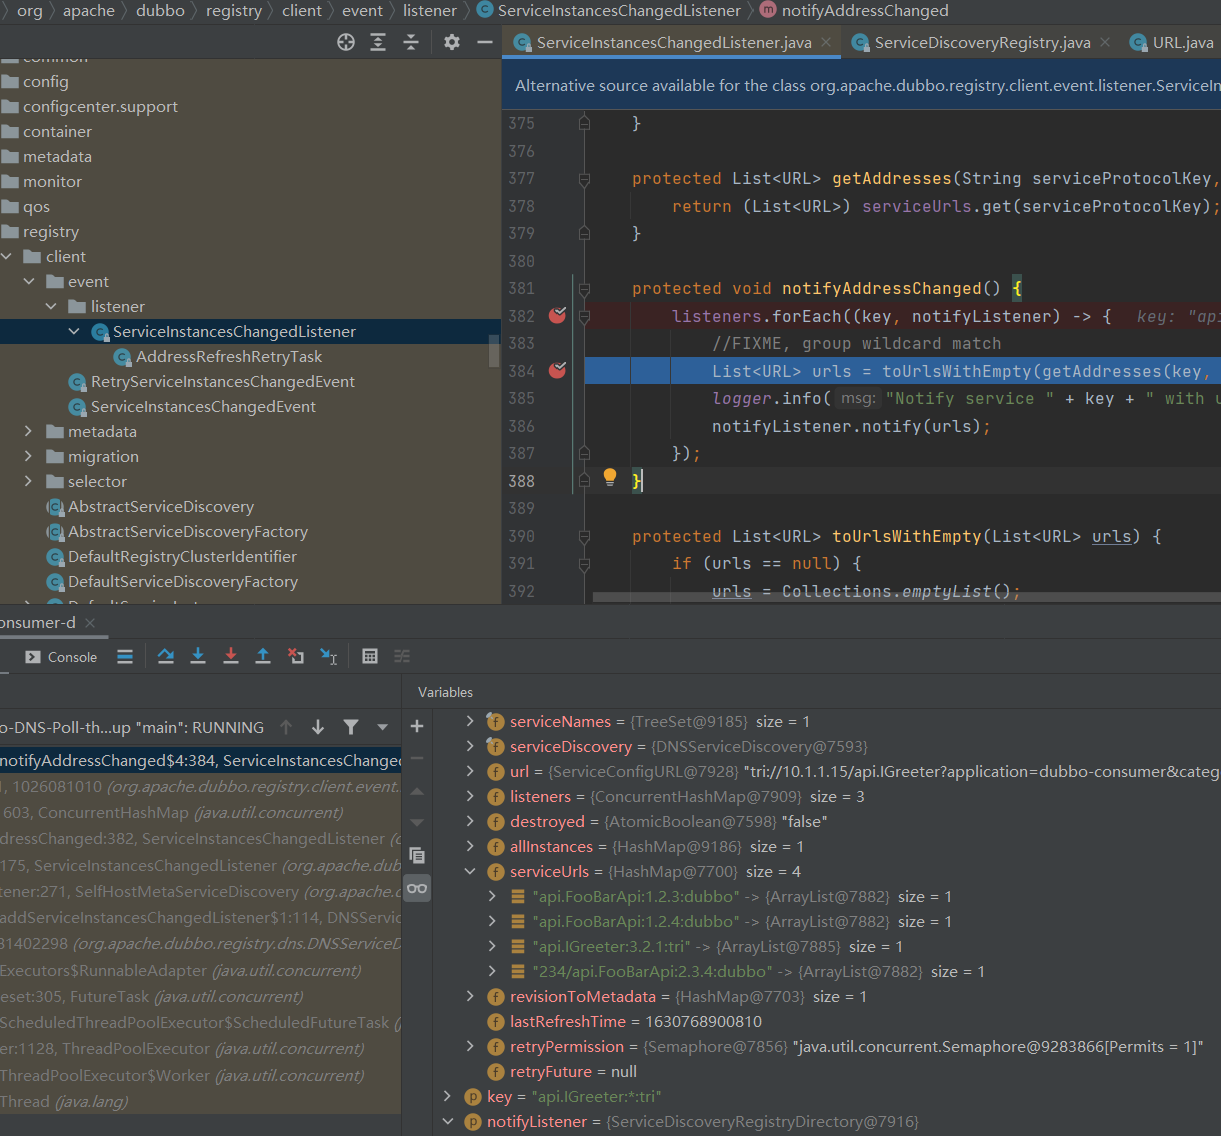1221x1136 pixels.
Task: Click the filter frames funnel icon
Action: [351, 727]
